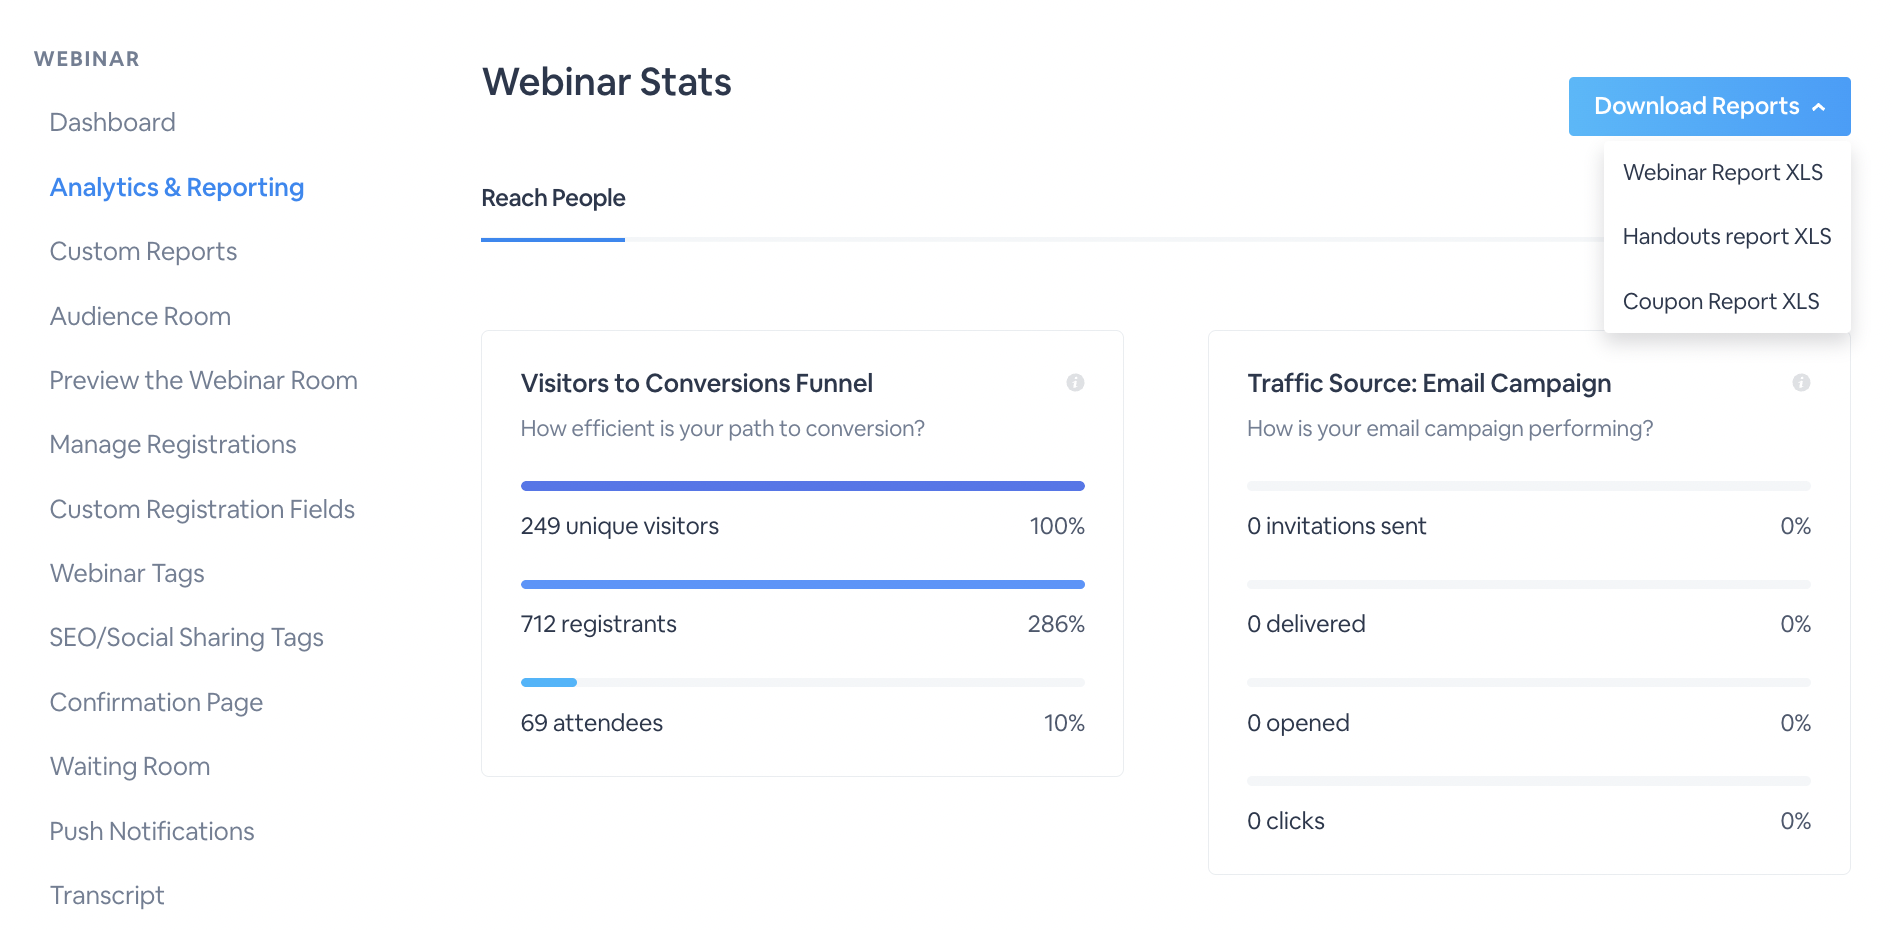Open Custom Reports in sidebar
The height and width of the screenshot is (930, 1892).
coord(143,251)
